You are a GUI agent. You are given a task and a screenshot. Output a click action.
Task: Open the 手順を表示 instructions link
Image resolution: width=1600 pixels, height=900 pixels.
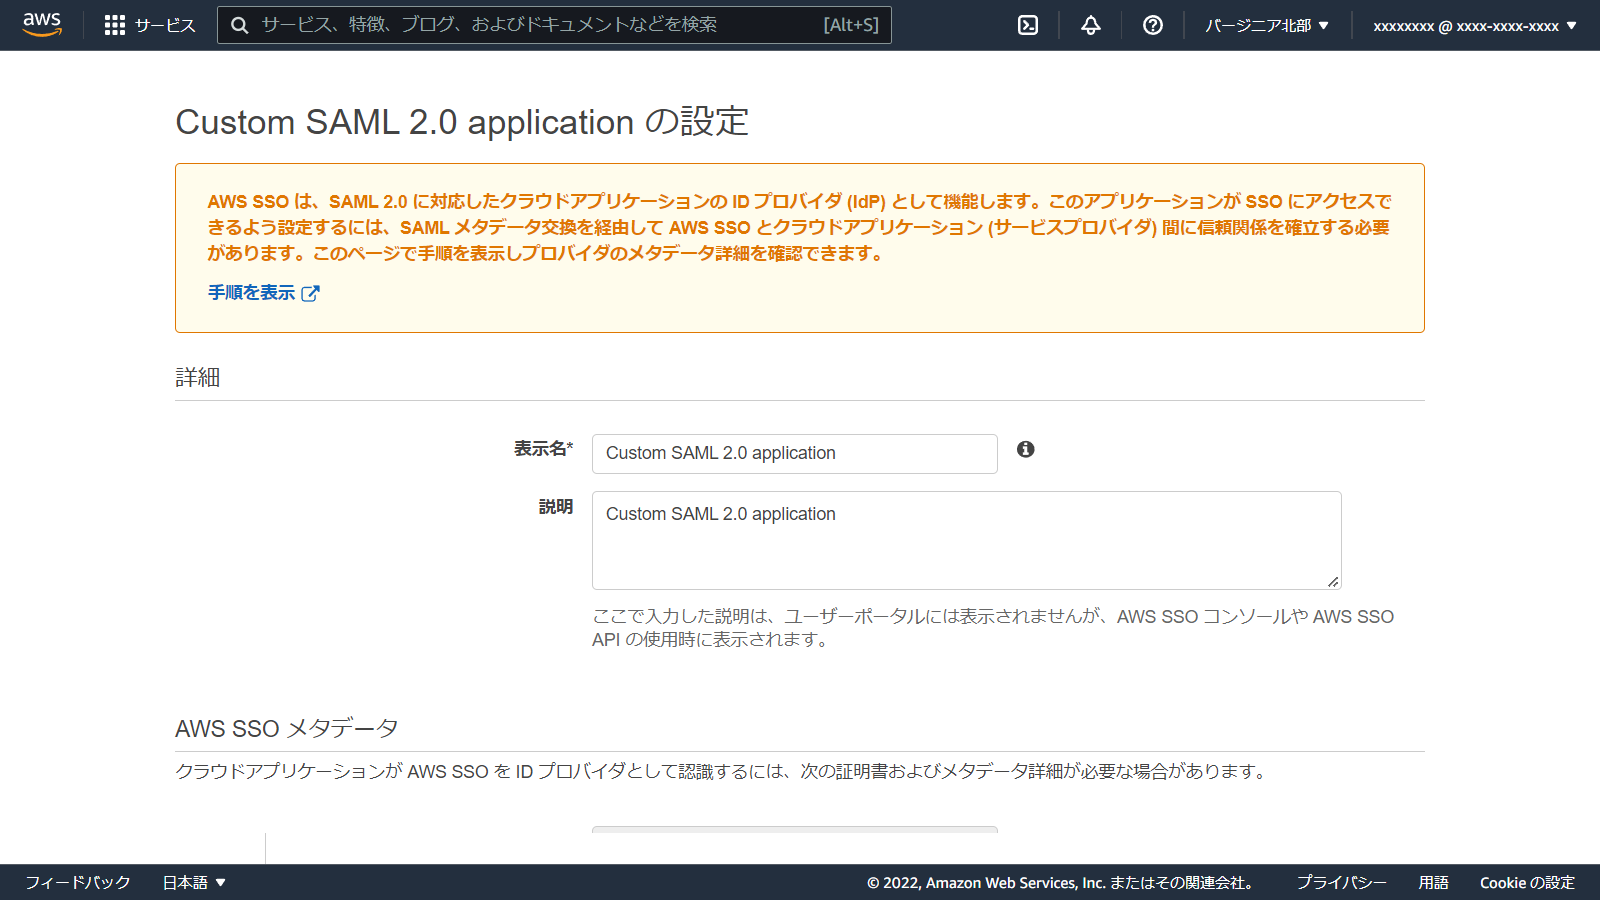pos(249,292)
